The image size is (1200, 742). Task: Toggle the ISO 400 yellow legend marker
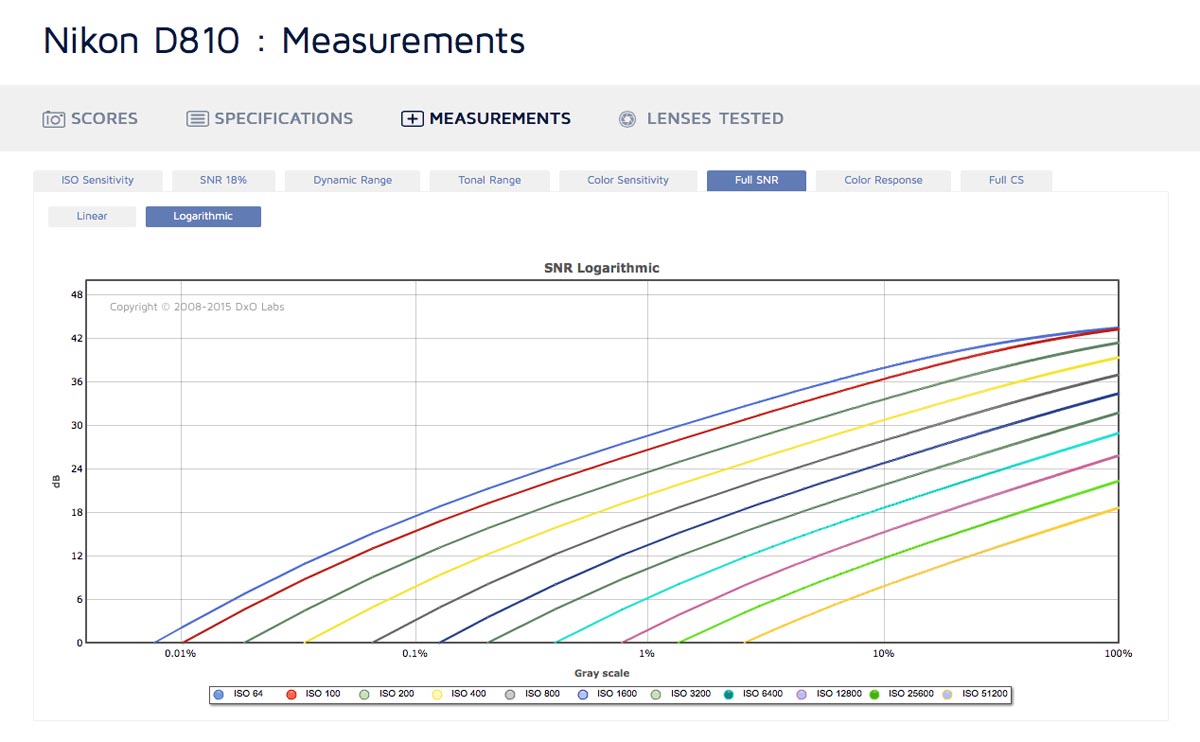[x=437, y=694]
